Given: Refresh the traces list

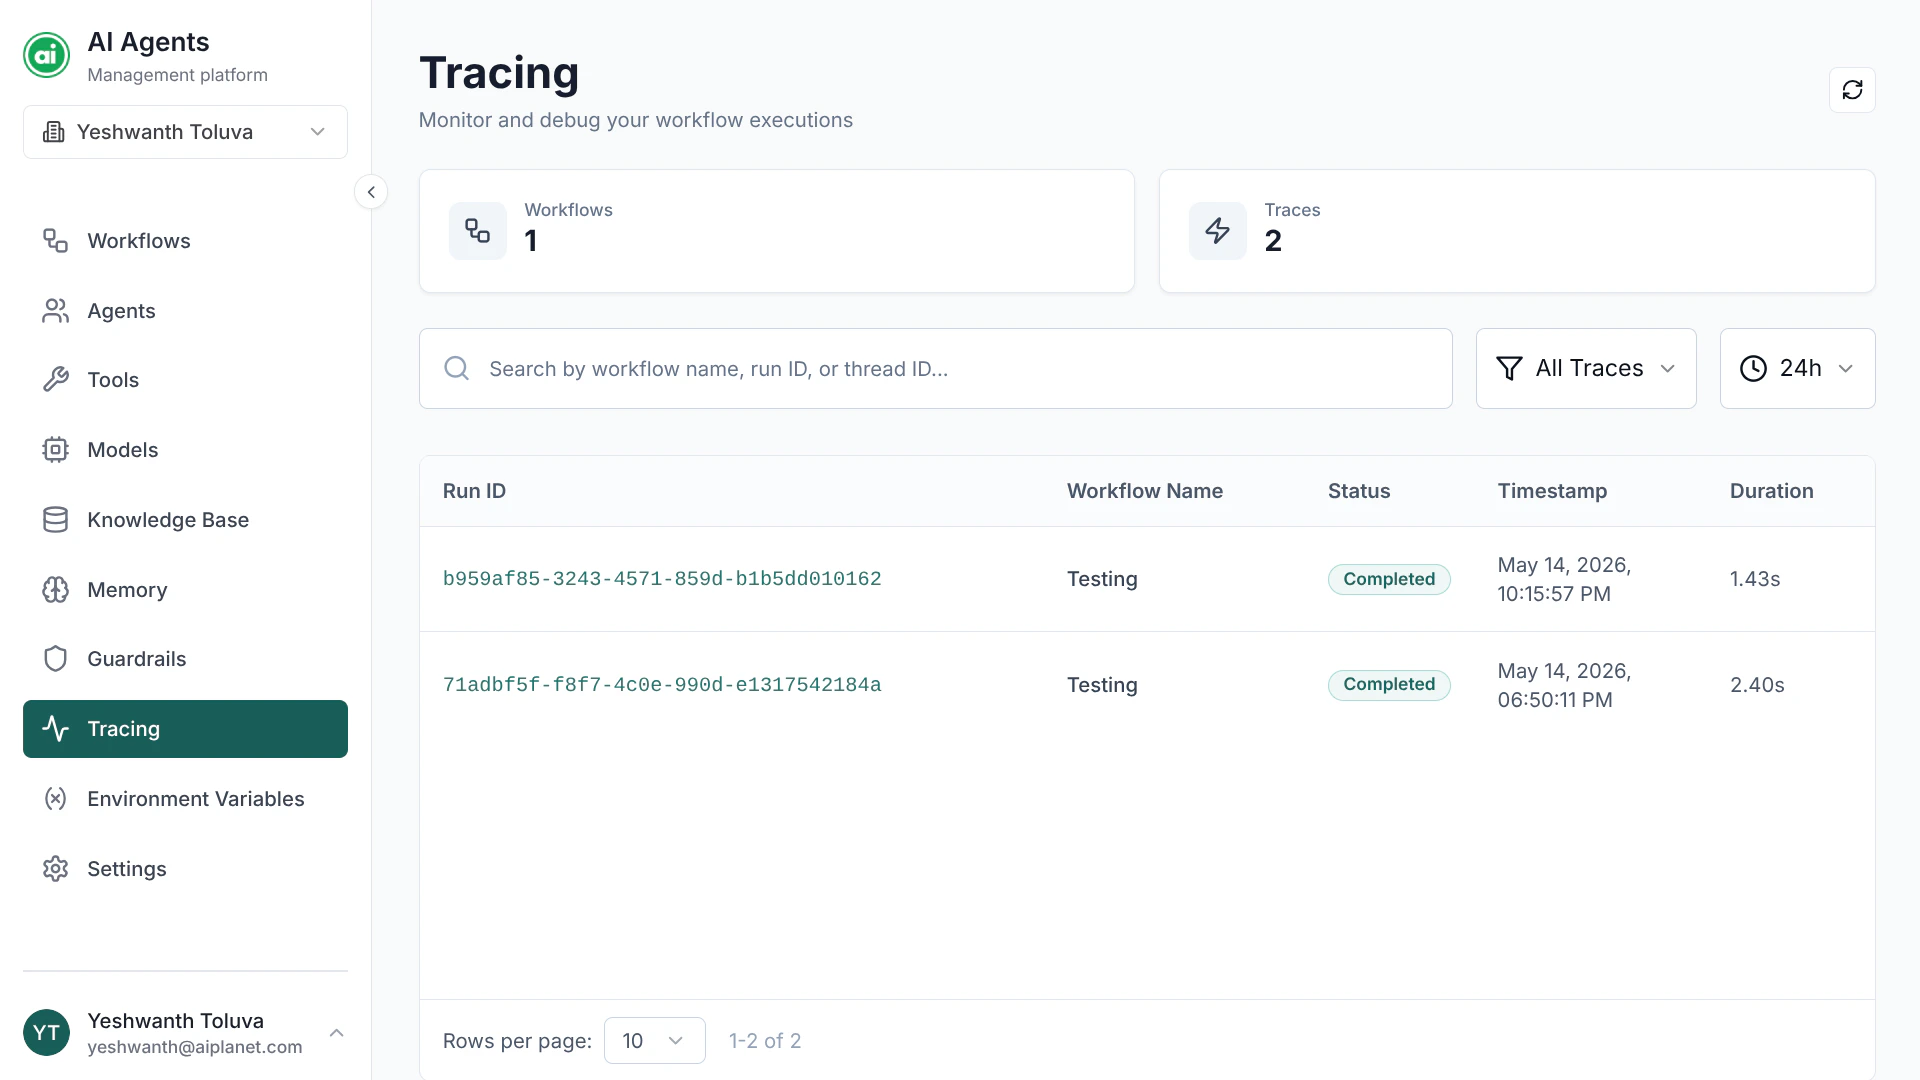Looking at the screenshot, I should pos(1852,90).
